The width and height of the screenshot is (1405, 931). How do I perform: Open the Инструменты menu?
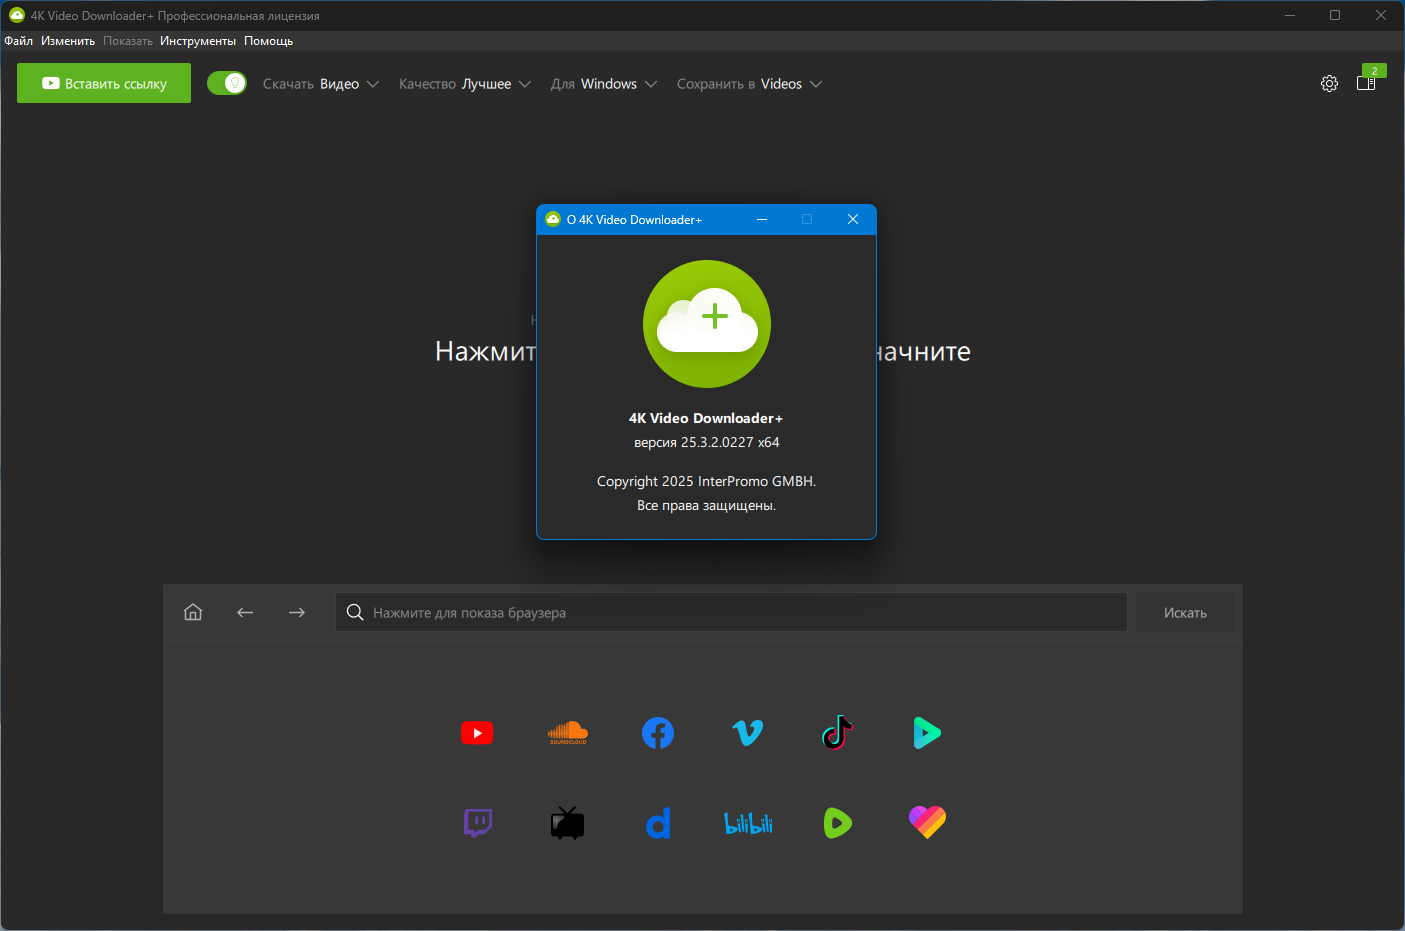(198, 41)
